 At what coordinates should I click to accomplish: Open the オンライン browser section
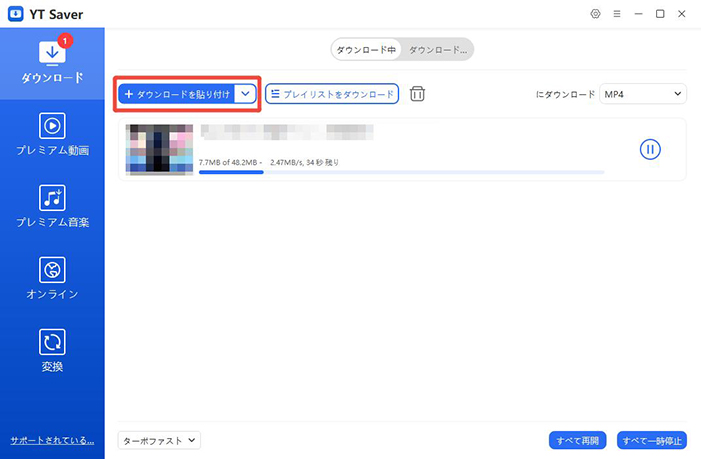pyautogui.click(x=52, y=279)
